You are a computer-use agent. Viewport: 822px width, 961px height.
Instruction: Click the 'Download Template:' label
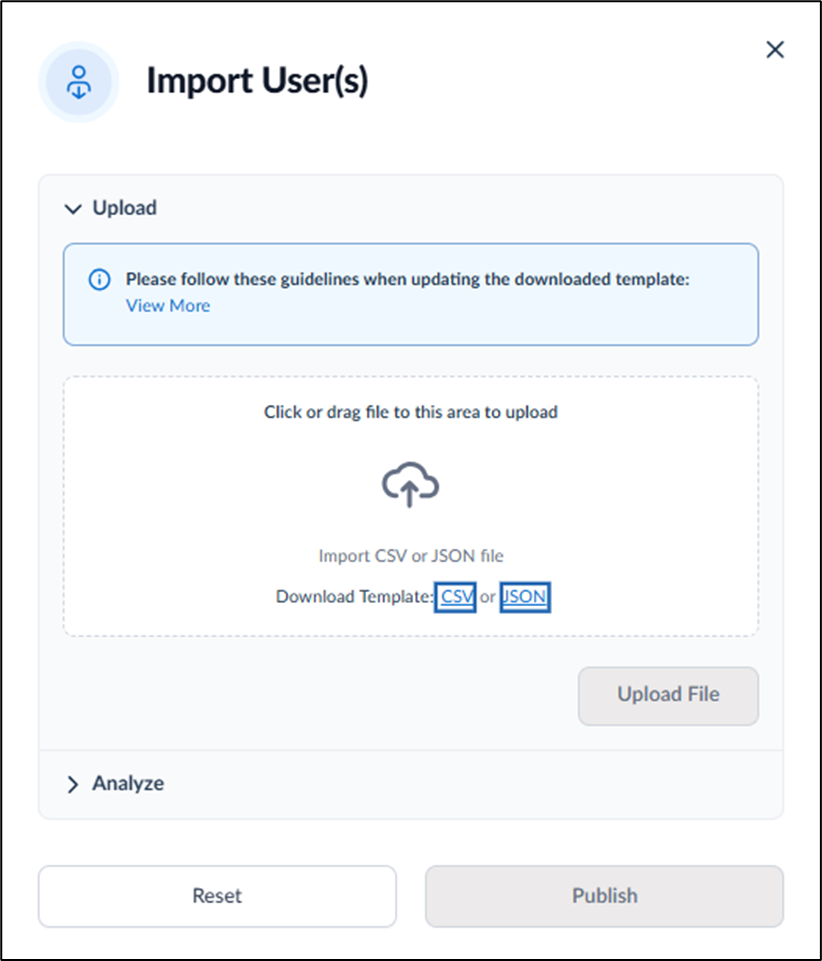tap(354, 596)
